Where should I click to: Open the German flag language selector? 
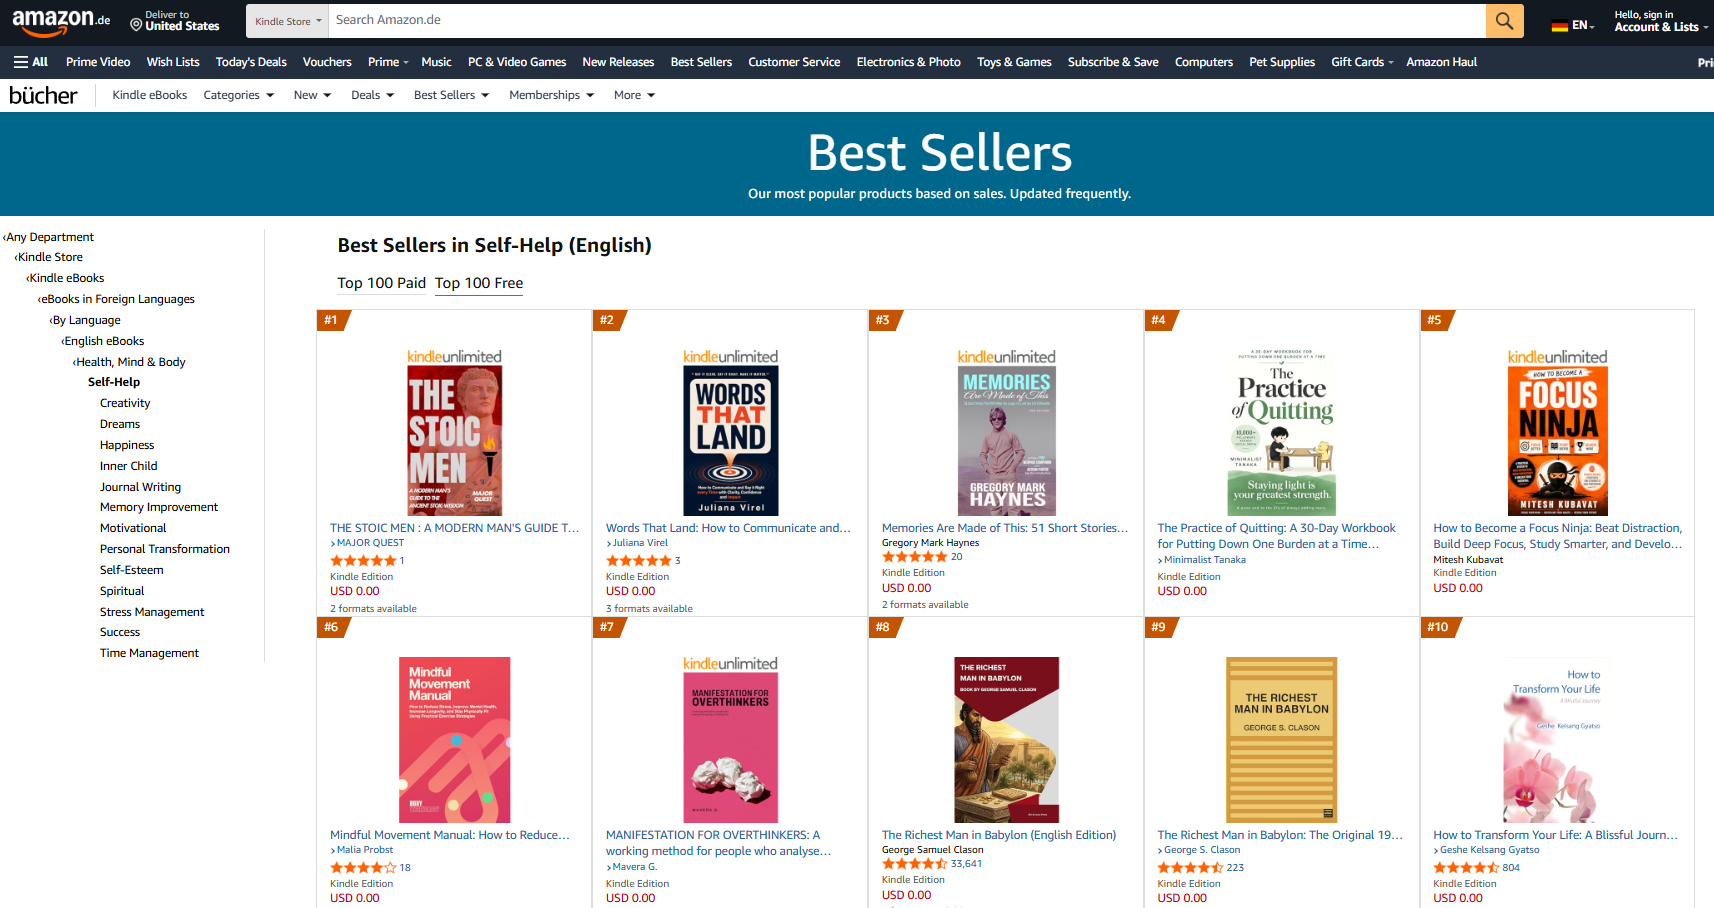1573,25
